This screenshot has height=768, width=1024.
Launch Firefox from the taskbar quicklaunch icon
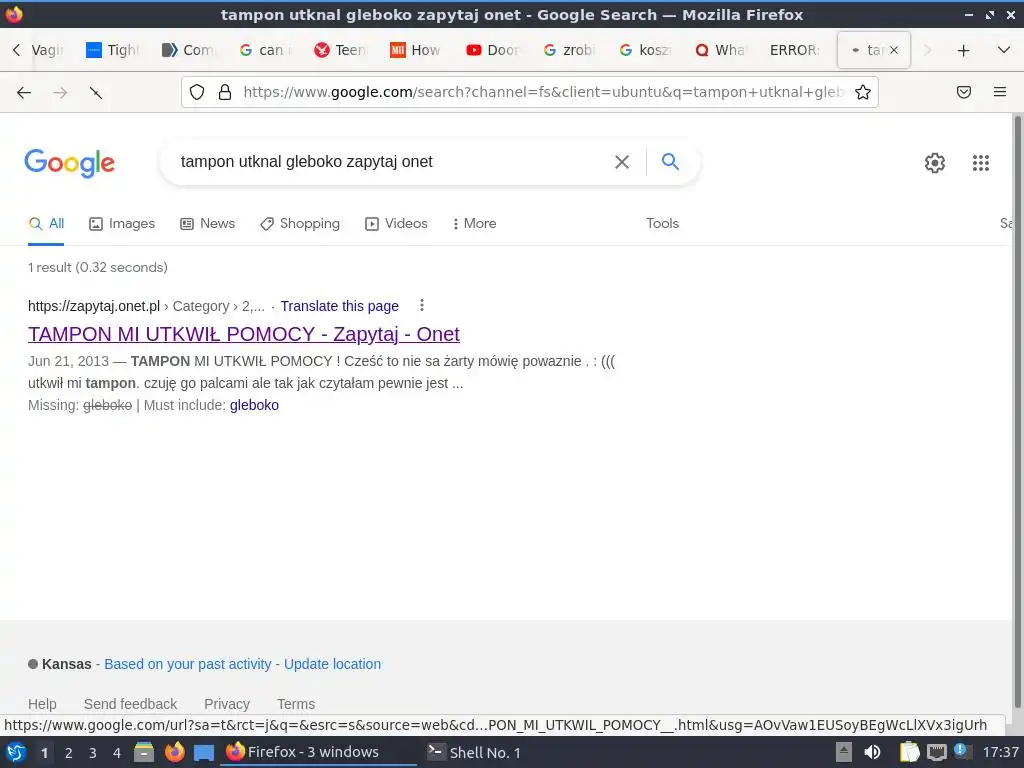pyautogui.click(x=174, y=752)
